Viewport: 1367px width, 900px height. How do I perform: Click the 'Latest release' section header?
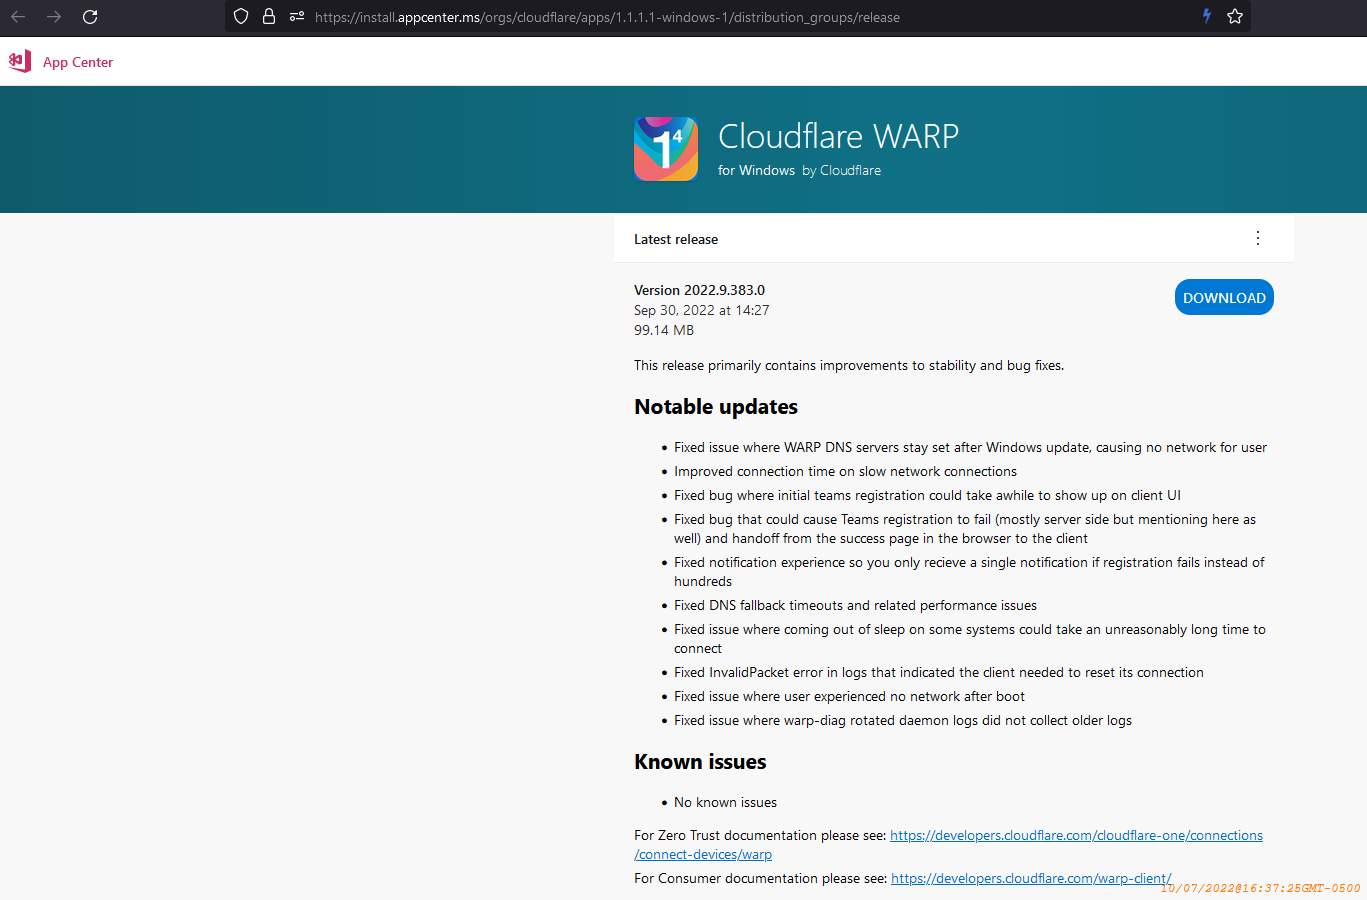[x=676, y=238]
